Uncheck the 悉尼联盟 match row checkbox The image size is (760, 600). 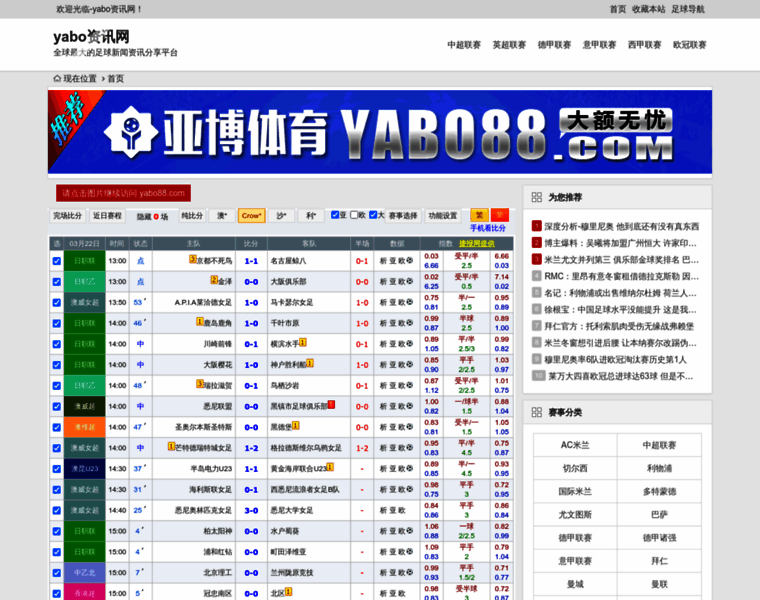coord(57,407)
